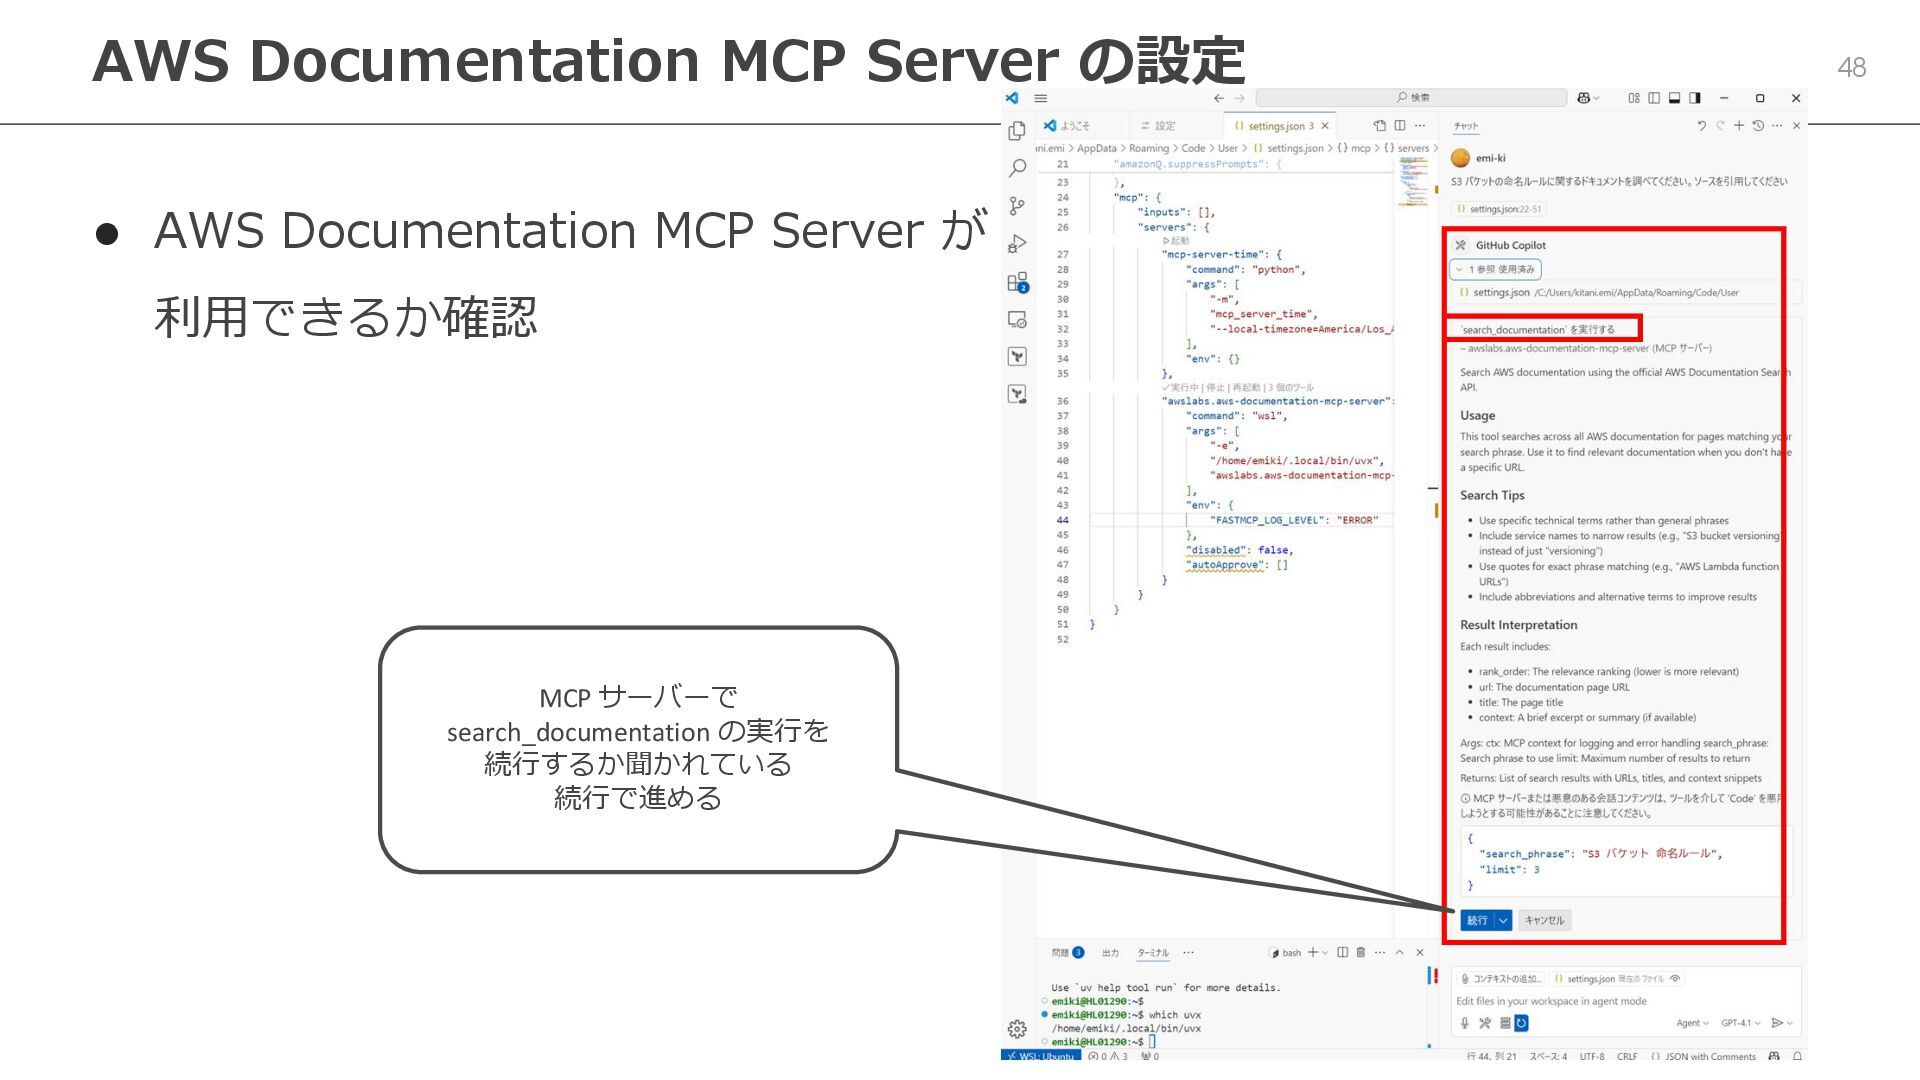Click the Customize Layout icon
Image resolution: width=1920 pixels, height=1080 pixels.
tap(1634, 98)
